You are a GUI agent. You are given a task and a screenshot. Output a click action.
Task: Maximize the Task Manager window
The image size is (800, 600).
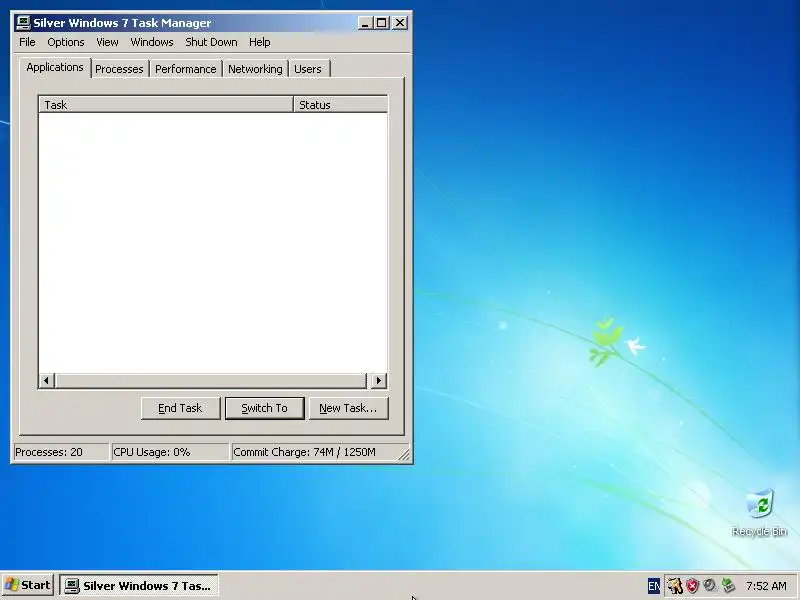[381, 23]
